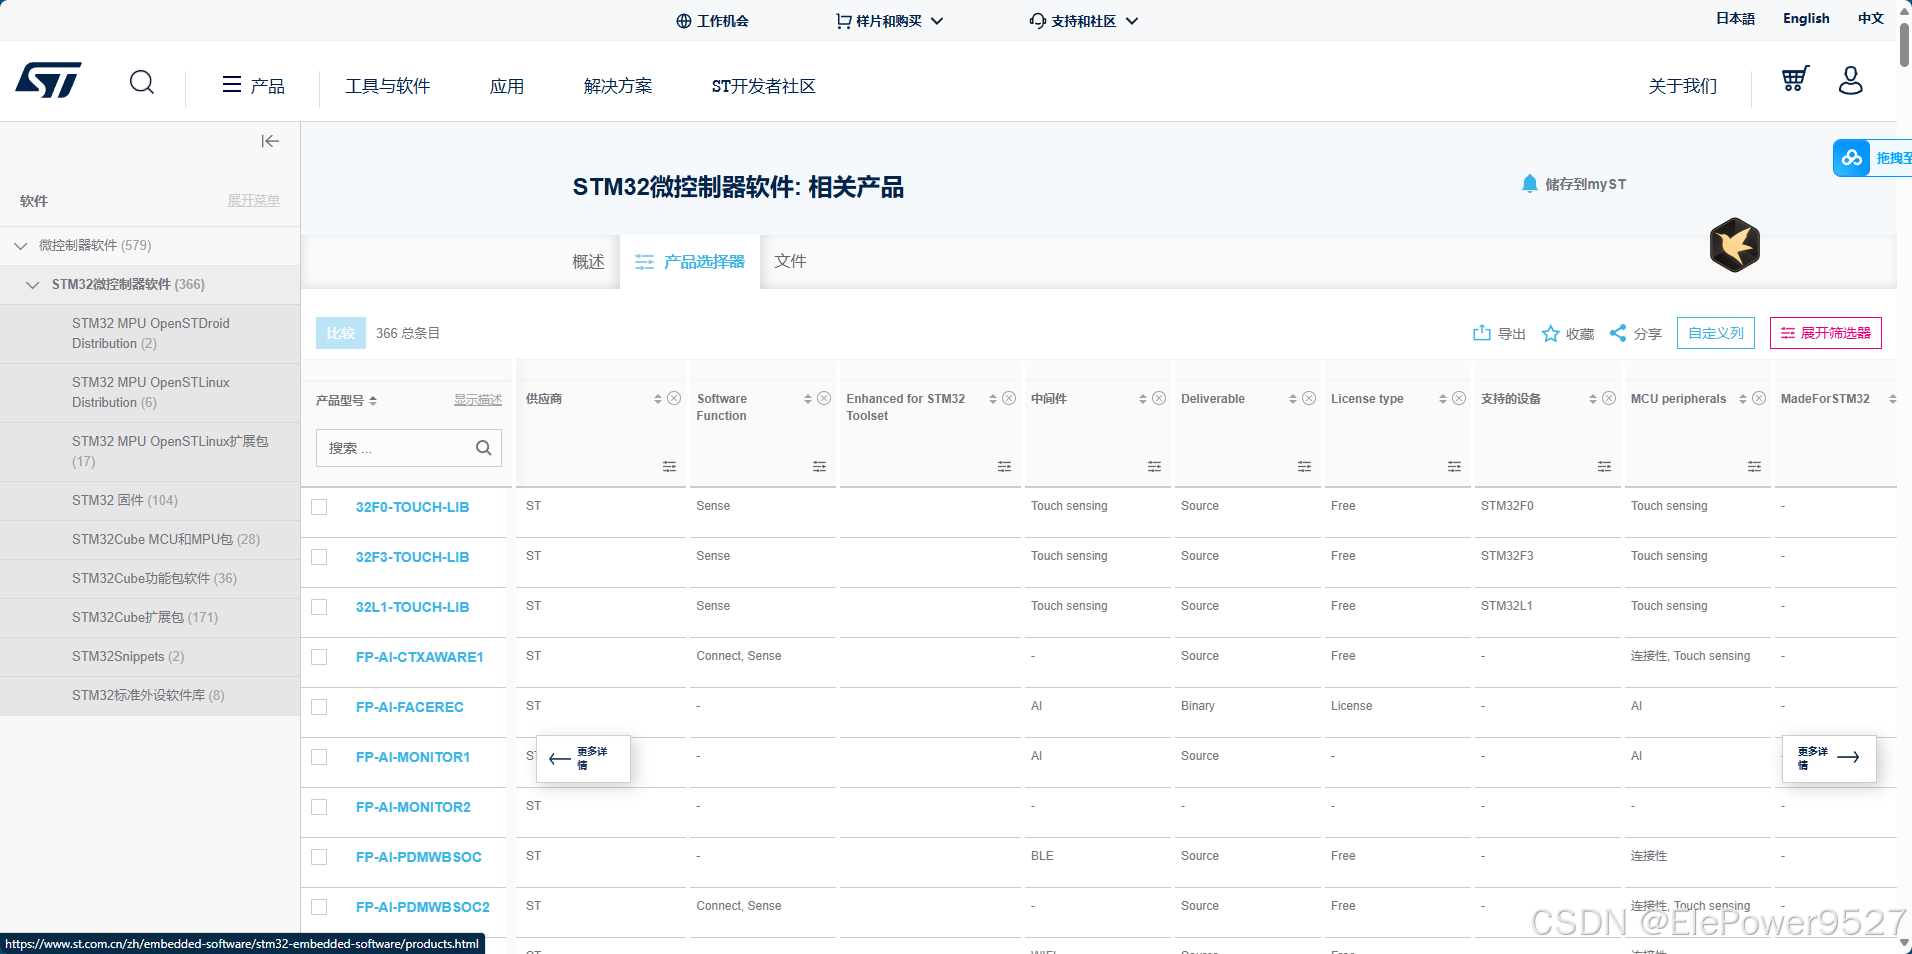The image size is (1912, 954).
Task: Open the site search magnifier
Action: [x=142, y=82]
